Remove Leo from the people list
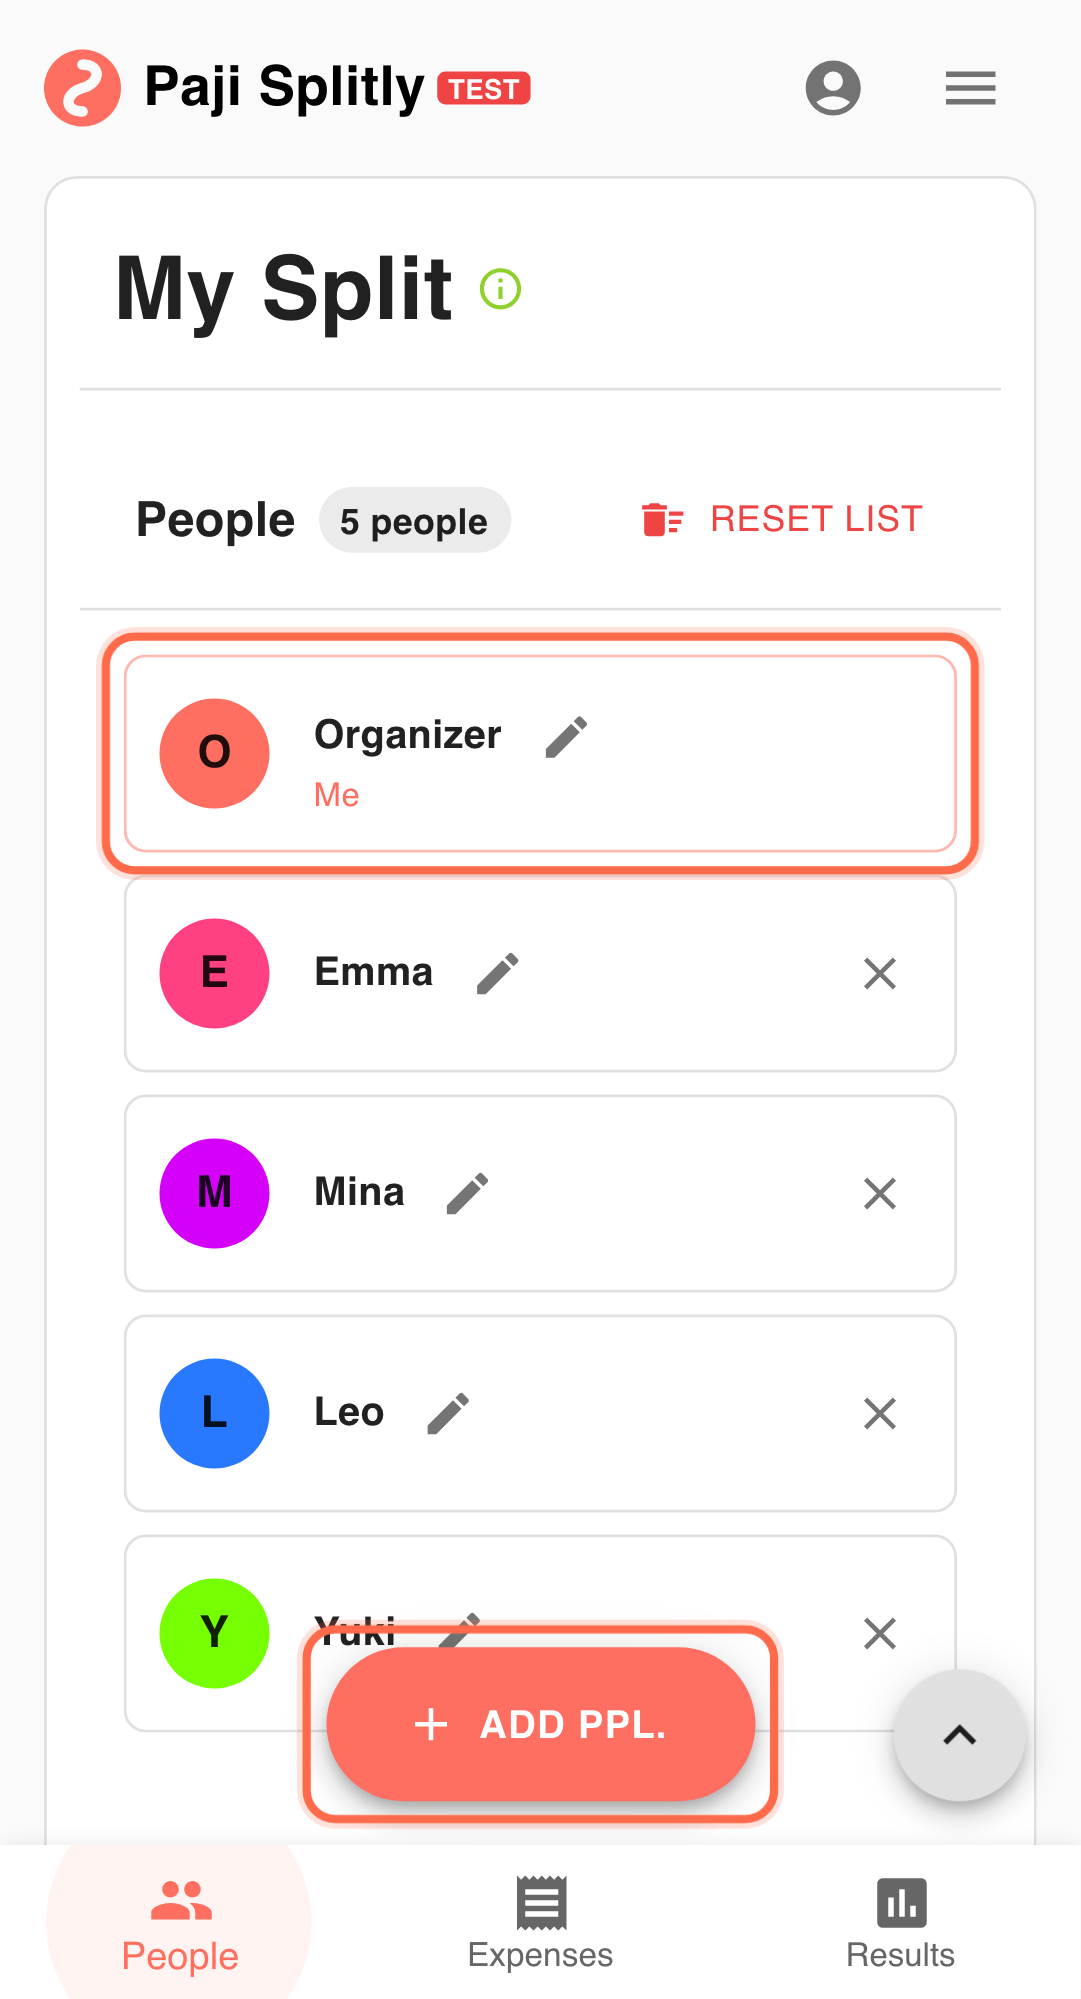Image resolution: width=1081 pixels, height=1999 pixels. (x=879, y=1413)
